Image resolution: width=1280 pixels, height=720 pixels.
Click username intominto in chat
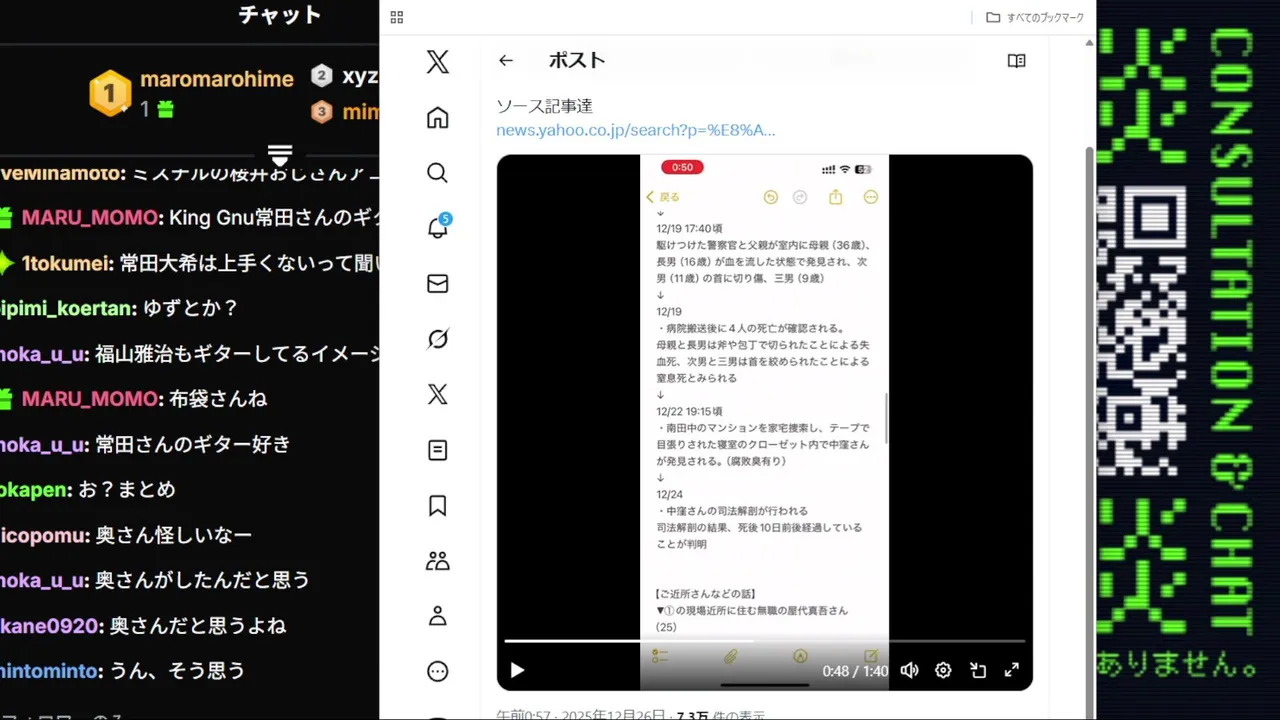(x=50, y=671)
